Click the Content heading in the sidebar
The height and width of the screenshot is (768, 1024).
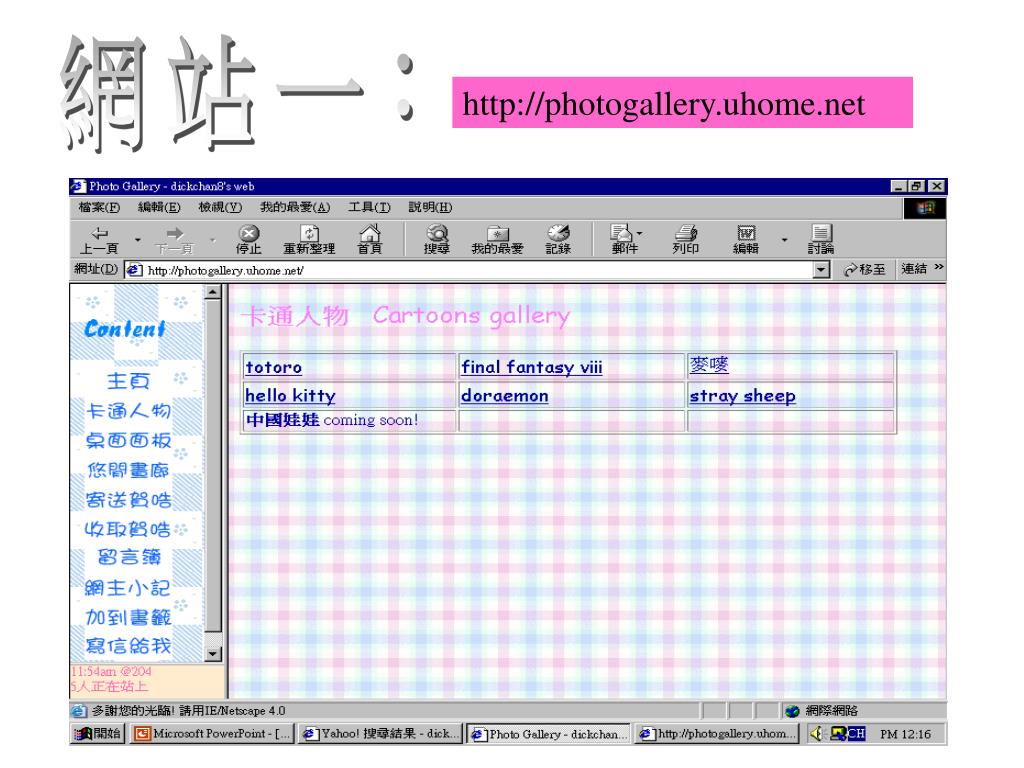tap(125, 329)
